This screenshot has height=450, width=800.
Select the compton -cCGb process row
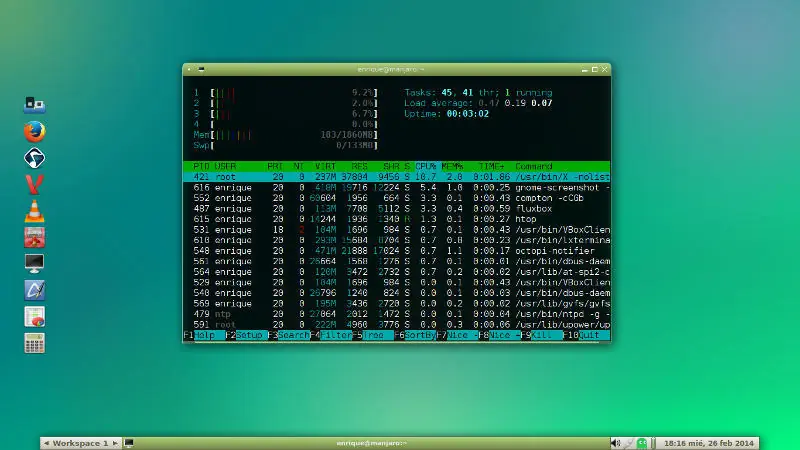[x=396, y=198]
